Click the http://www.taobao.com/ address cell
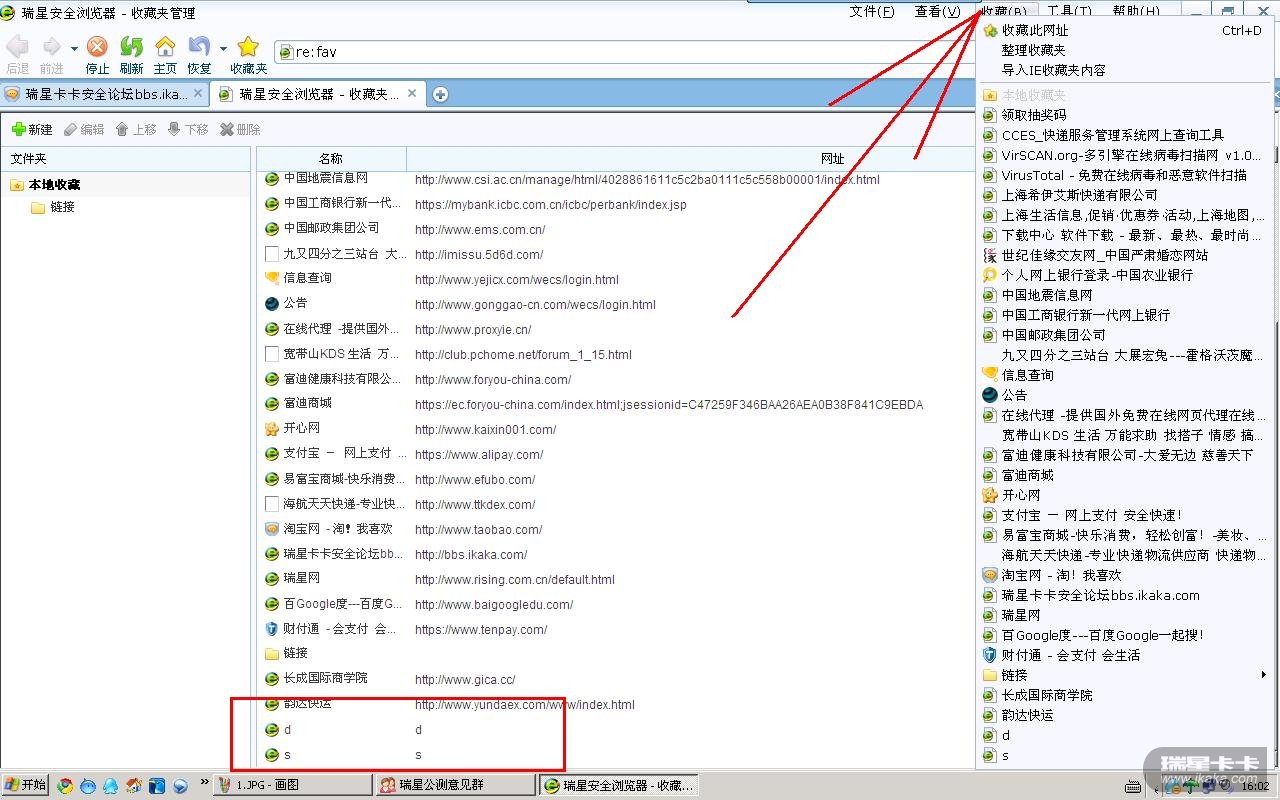1280x800 pixels. (x=478, y=530)
